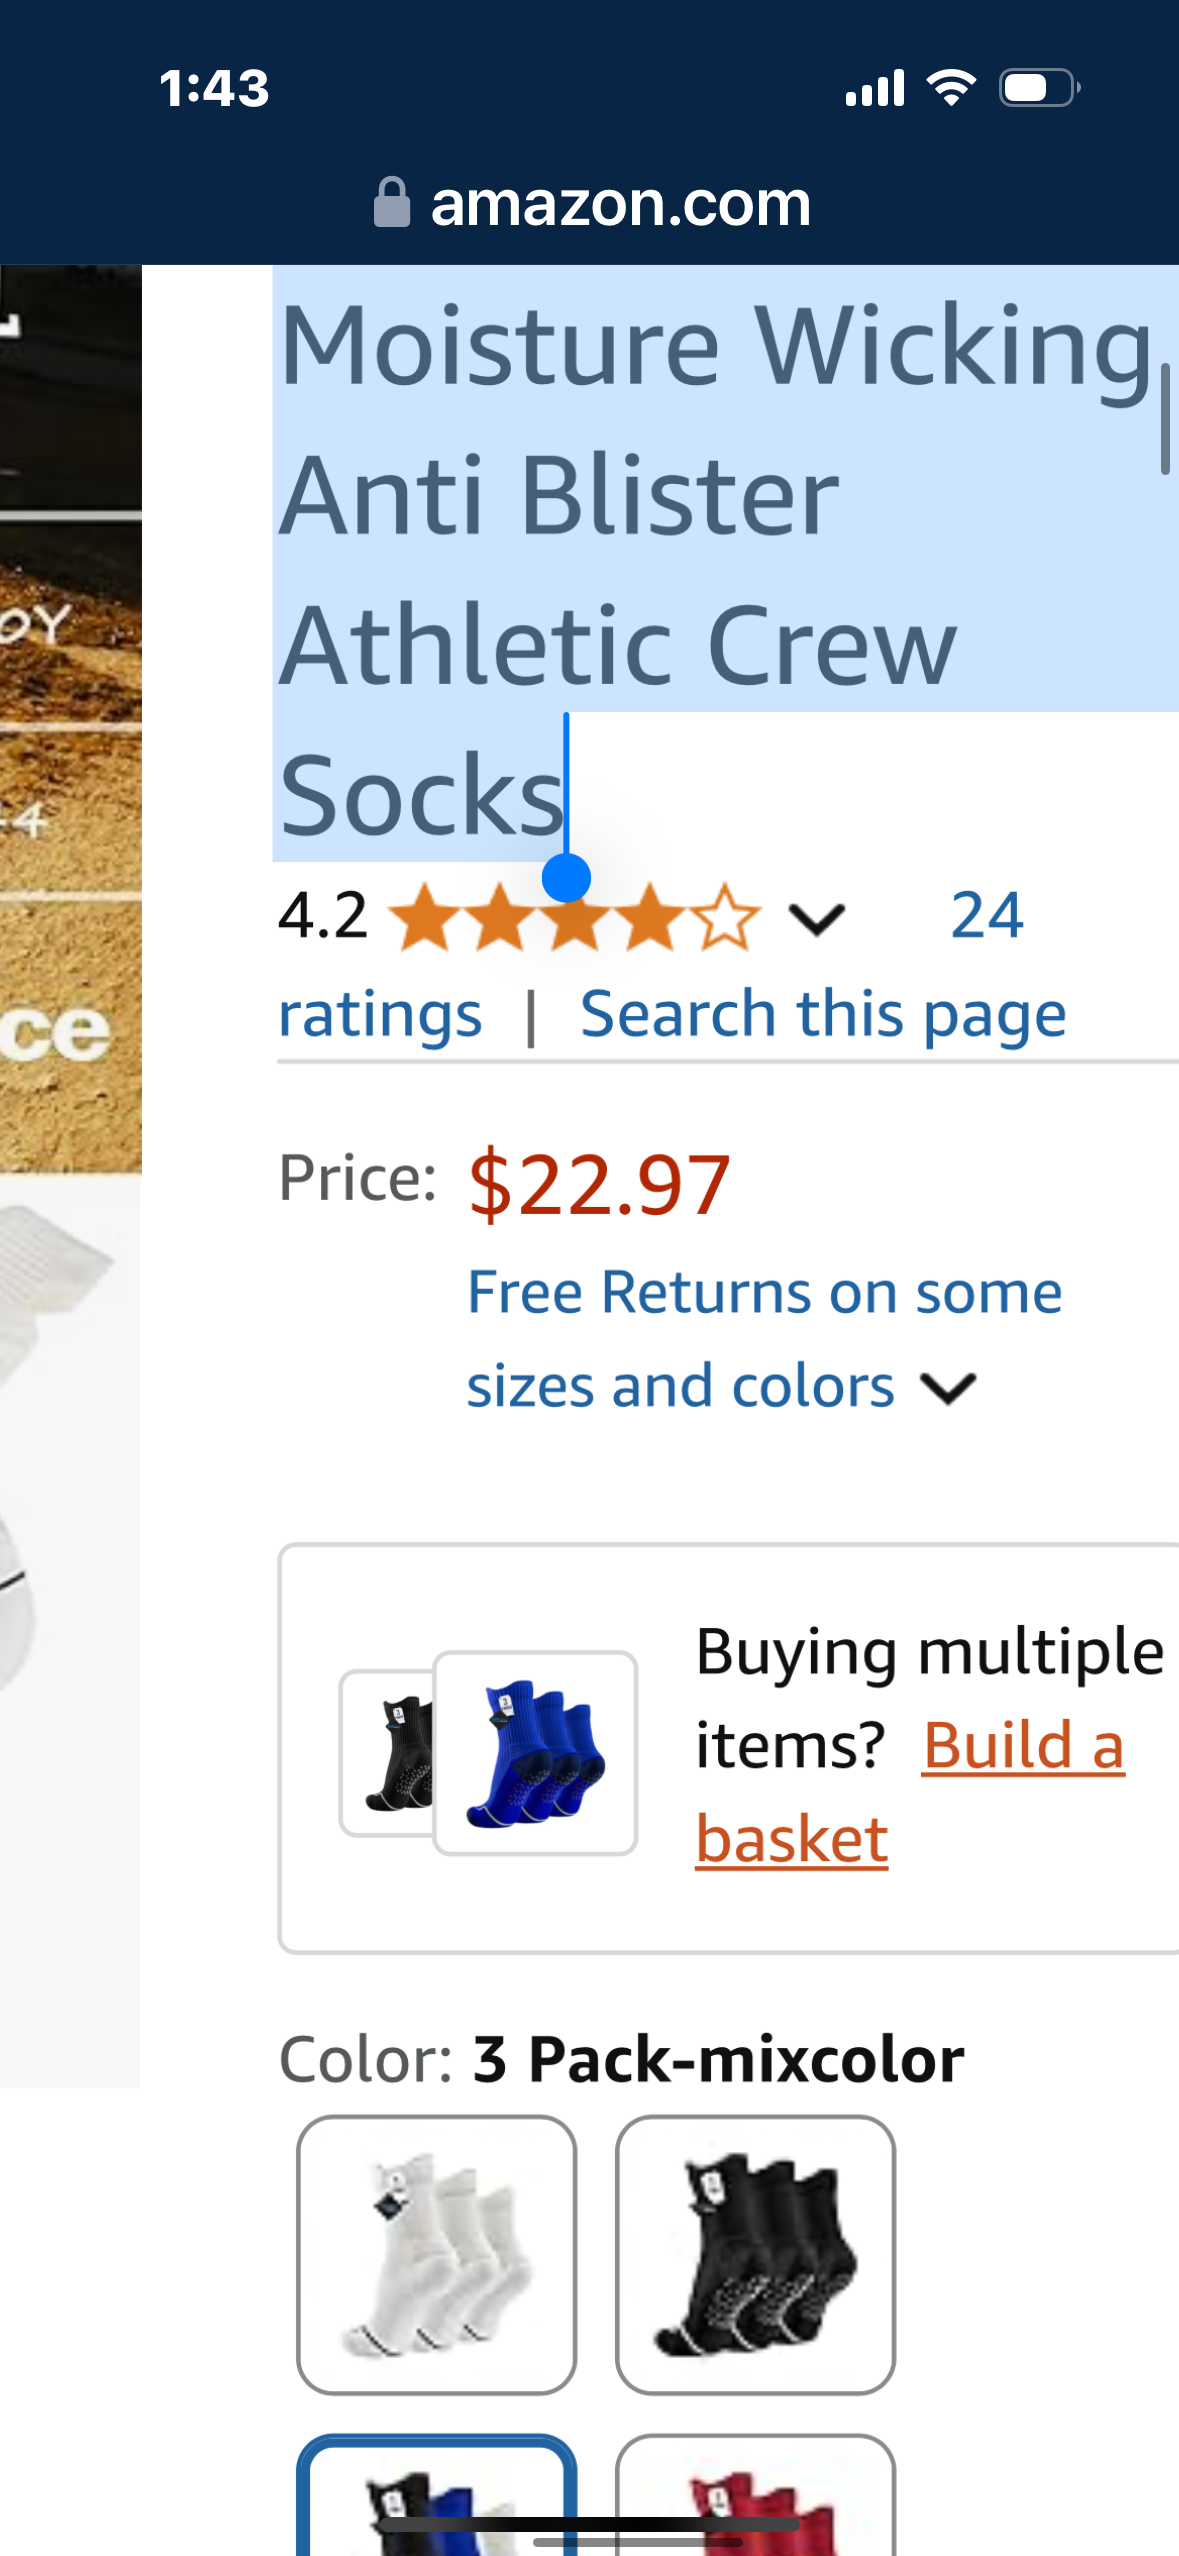Image resolution: width=1179 pixels, height=2556 pixels.
Task: Choose the black socks color swatch
Action: coord(755,2254)
